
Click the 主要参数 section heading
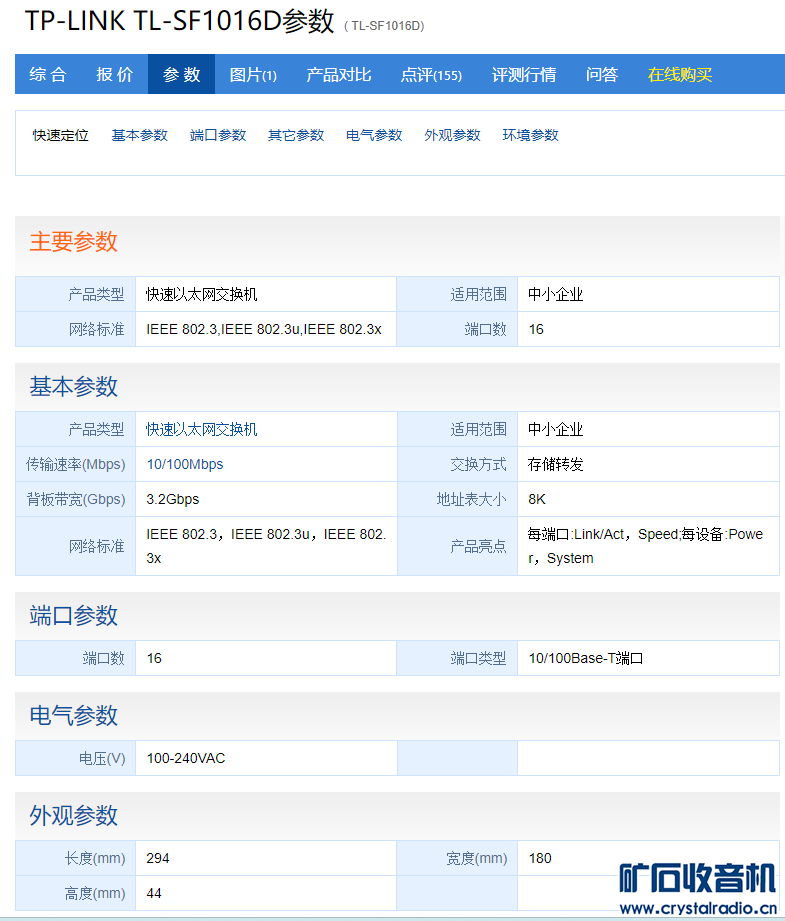73,242
